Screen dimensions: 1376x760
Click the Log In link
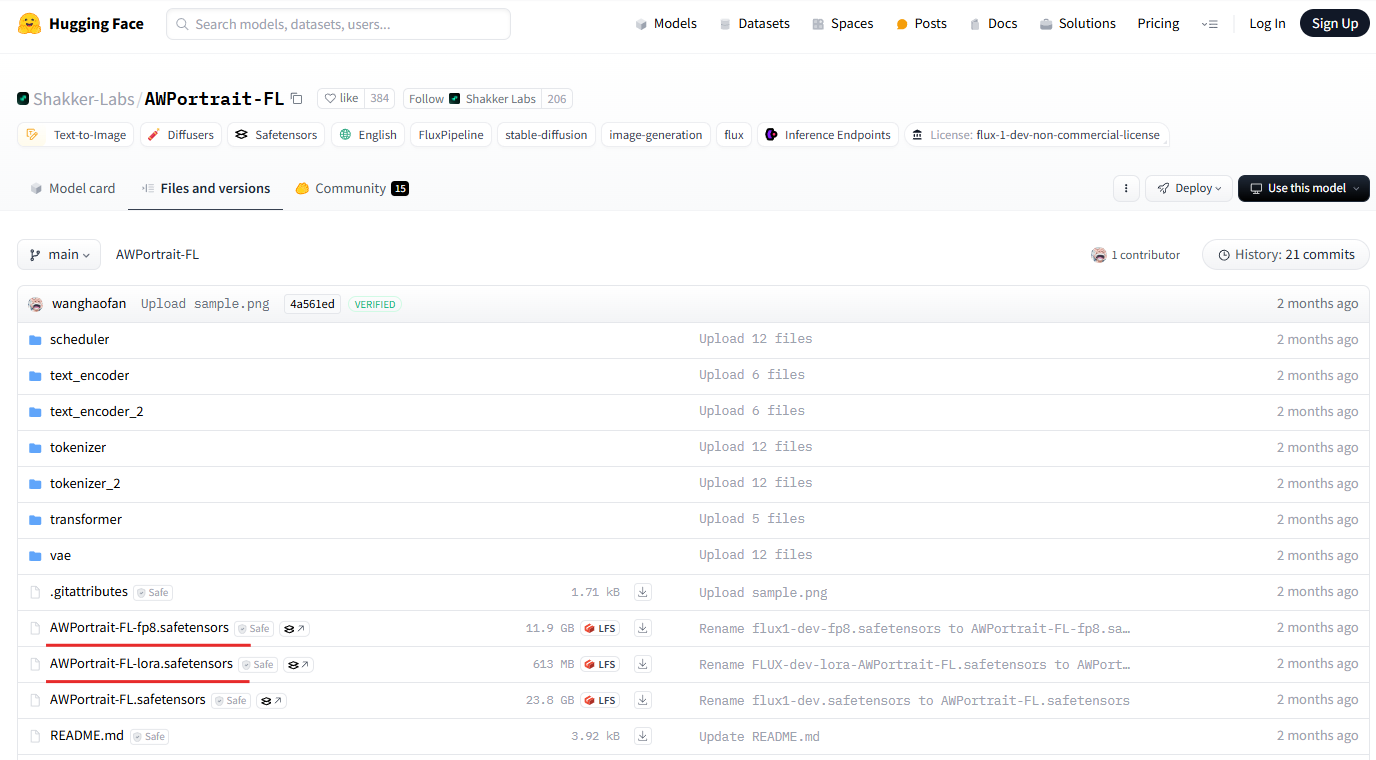pos(1267,23)
